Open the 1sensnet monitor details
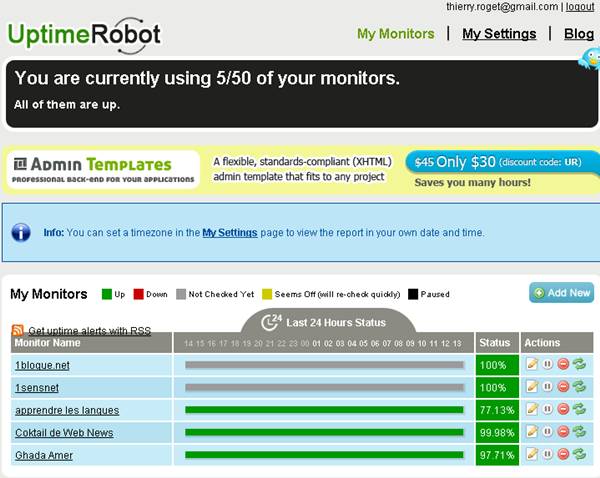600x478 pixels. 37,388
